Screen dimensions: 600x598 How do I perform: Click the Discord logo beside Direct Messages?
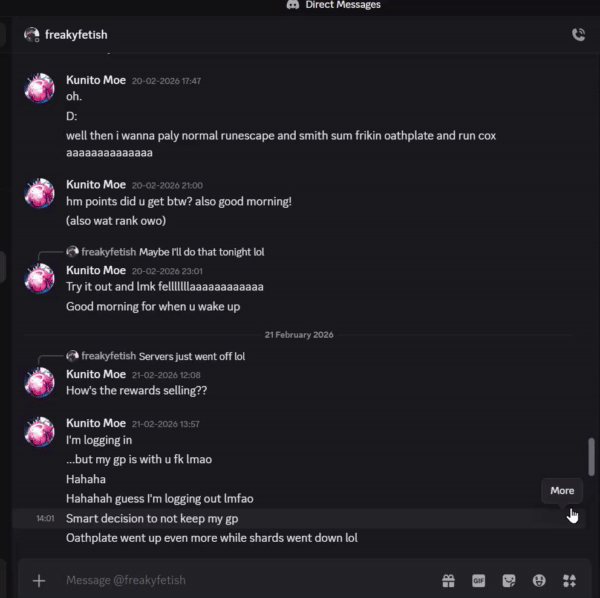[x=293, y=5]
